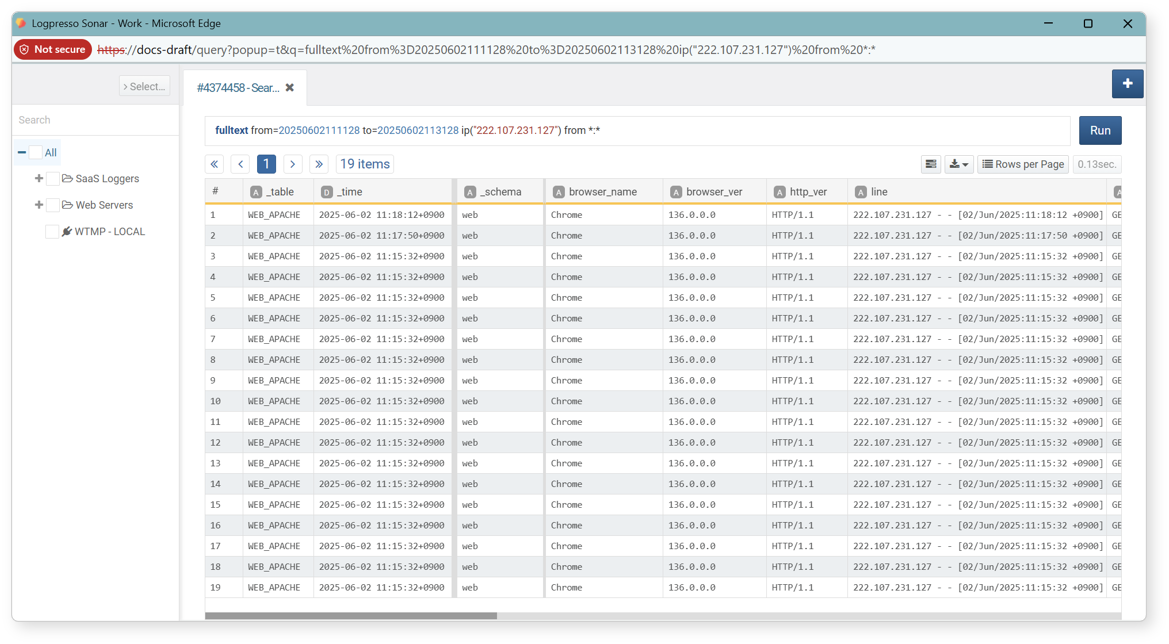The height and width of the screenshot is (644, 1169).
Task: Go to first page of results
Action: (x=214, y=164)
